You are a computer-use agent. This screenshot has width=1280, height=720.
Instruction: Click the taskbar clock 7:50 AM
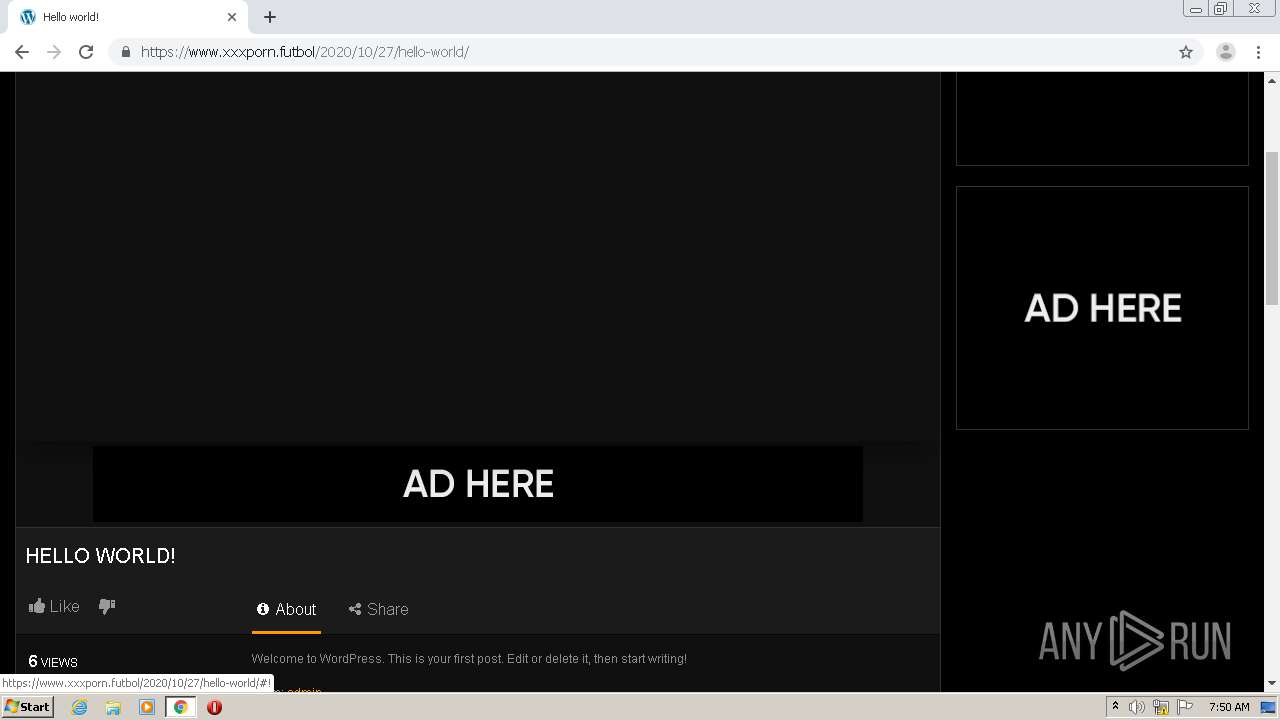[1229, 707]
